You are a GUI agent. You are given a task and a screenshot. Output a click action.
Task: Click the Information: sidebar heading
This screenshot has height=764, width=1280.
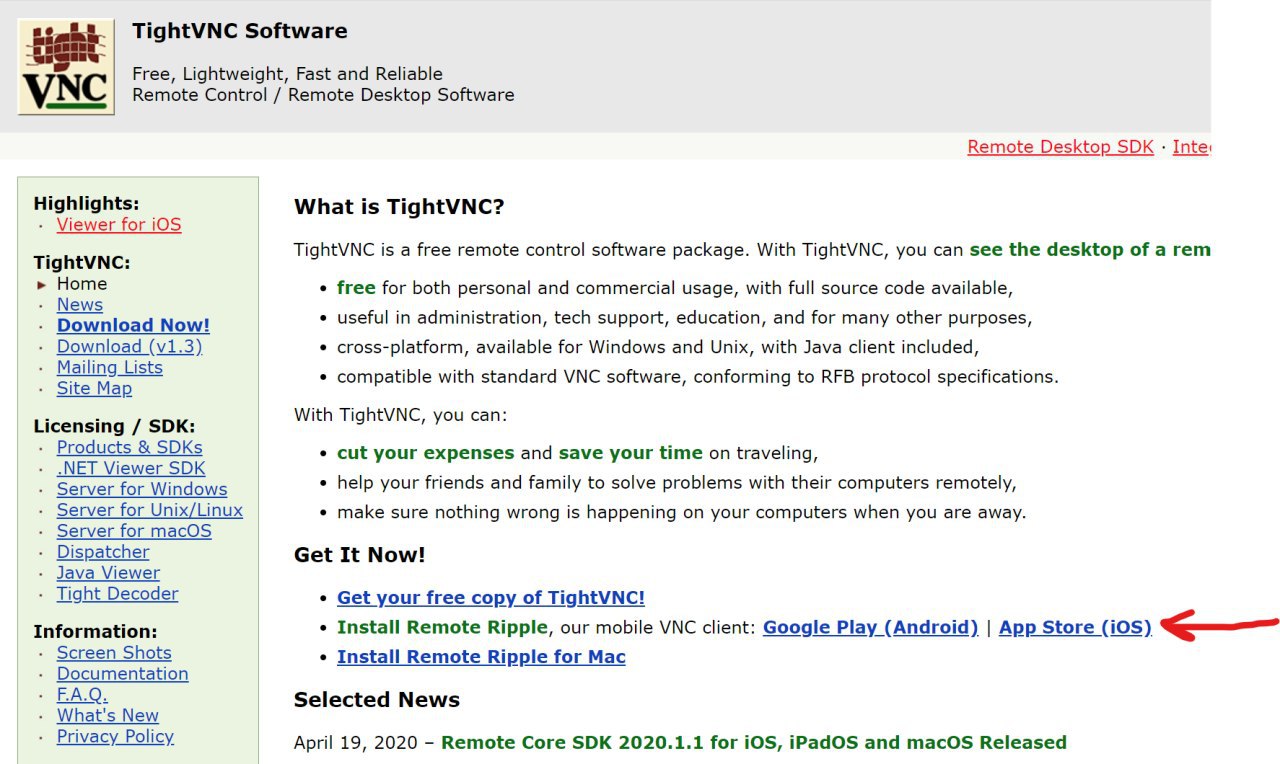pyautogui.click(x=95, y=633)
